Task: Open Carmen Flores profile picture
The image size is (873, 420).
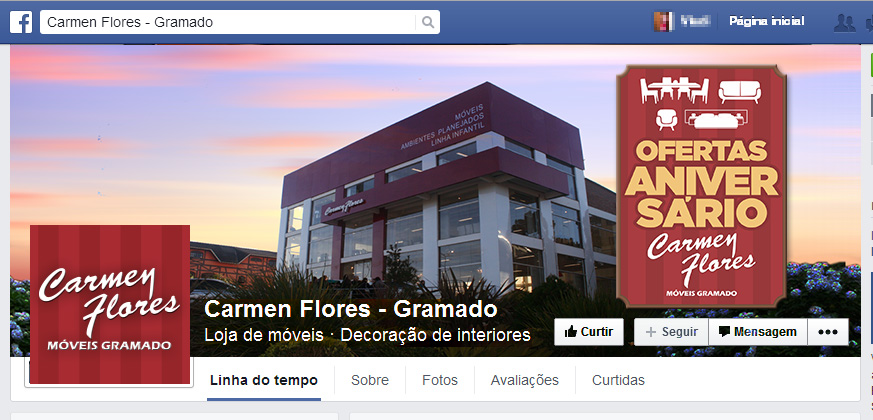Action: tap(110, 305)
